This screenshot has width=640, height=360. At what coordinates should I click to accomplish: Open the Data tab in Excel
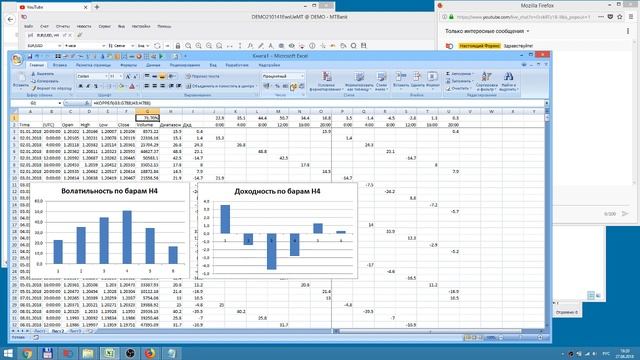pyautogui.click(x=153, y=65)
